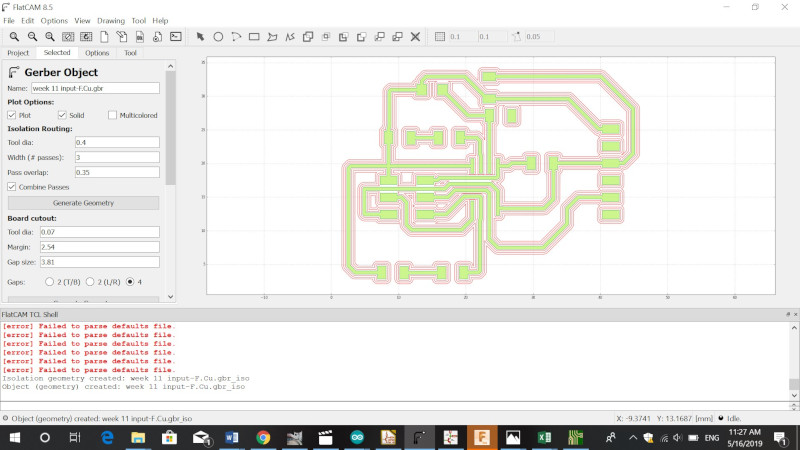Image resolution: width=800 pixels, height=450 pixels.
Task: Click the isolation Tool dia field showing 0.4
Action: tap(117, 142)
